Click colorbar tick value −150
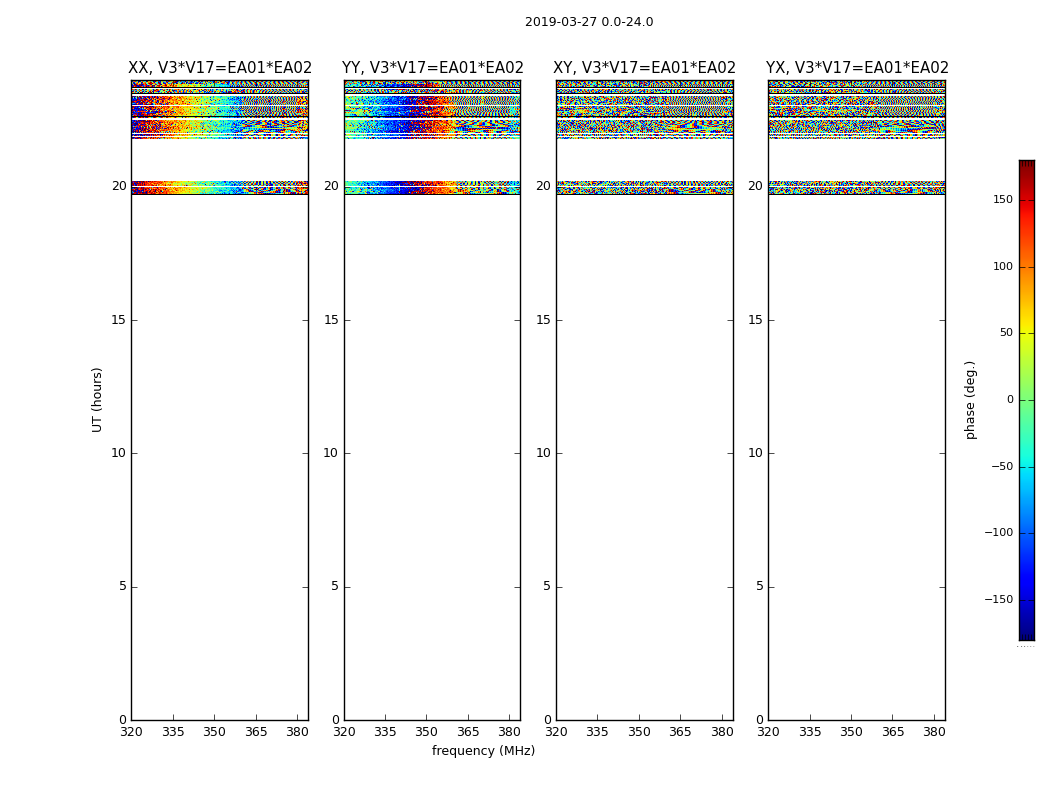Screen dimensions: 1050x800 [998, 599]
